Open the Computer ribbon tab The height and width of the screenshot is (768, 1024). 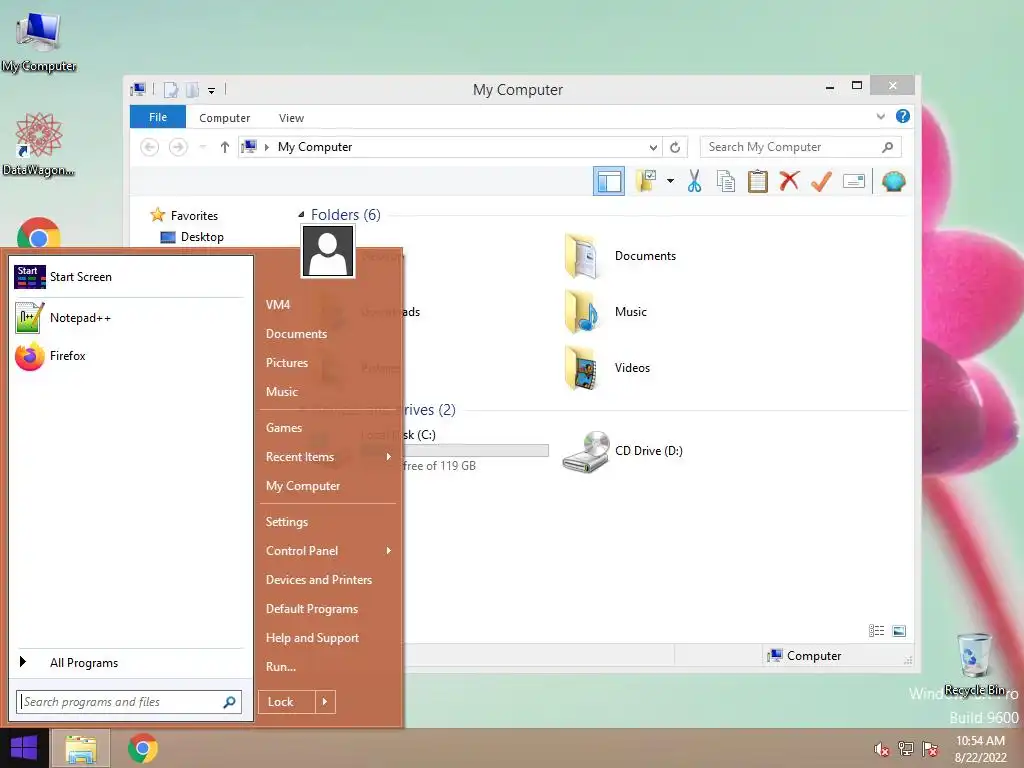(225, 118)
